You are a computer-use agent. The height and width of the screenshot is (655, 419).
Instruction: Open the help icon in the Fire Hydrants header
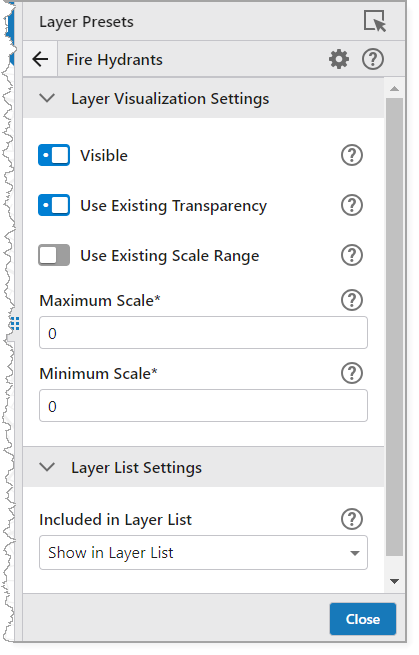pyautogui.click(x=373, y=59)
